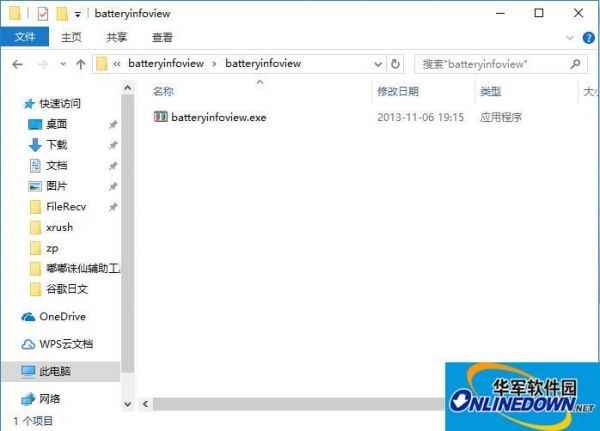
Task: Open the blue help question icon
Action: tap(590, 37)
